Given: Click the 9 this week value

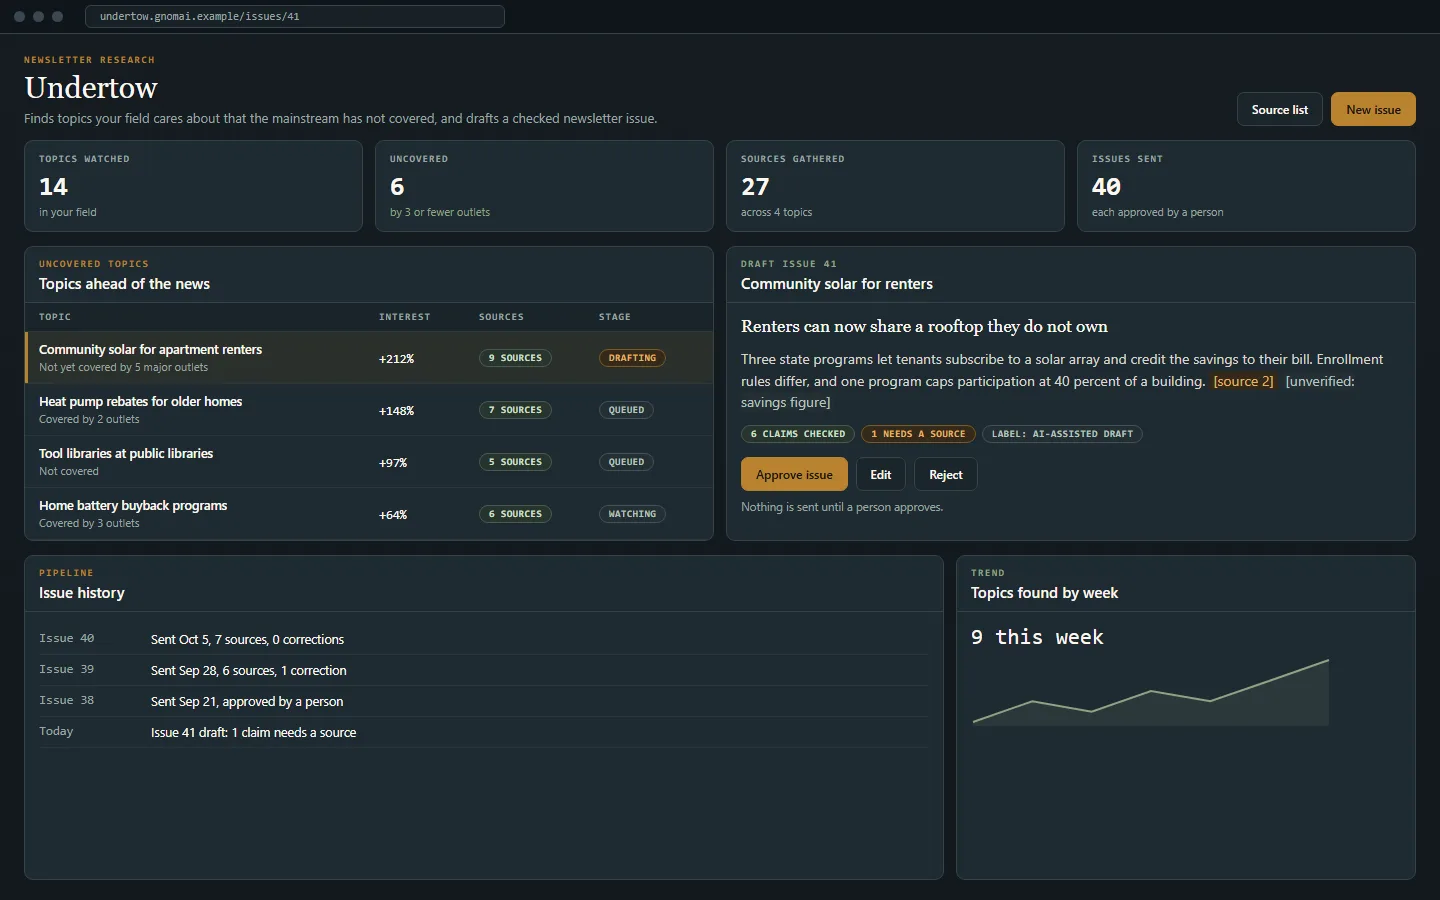Looking at the screenshot, I should tap(1037, 638).
